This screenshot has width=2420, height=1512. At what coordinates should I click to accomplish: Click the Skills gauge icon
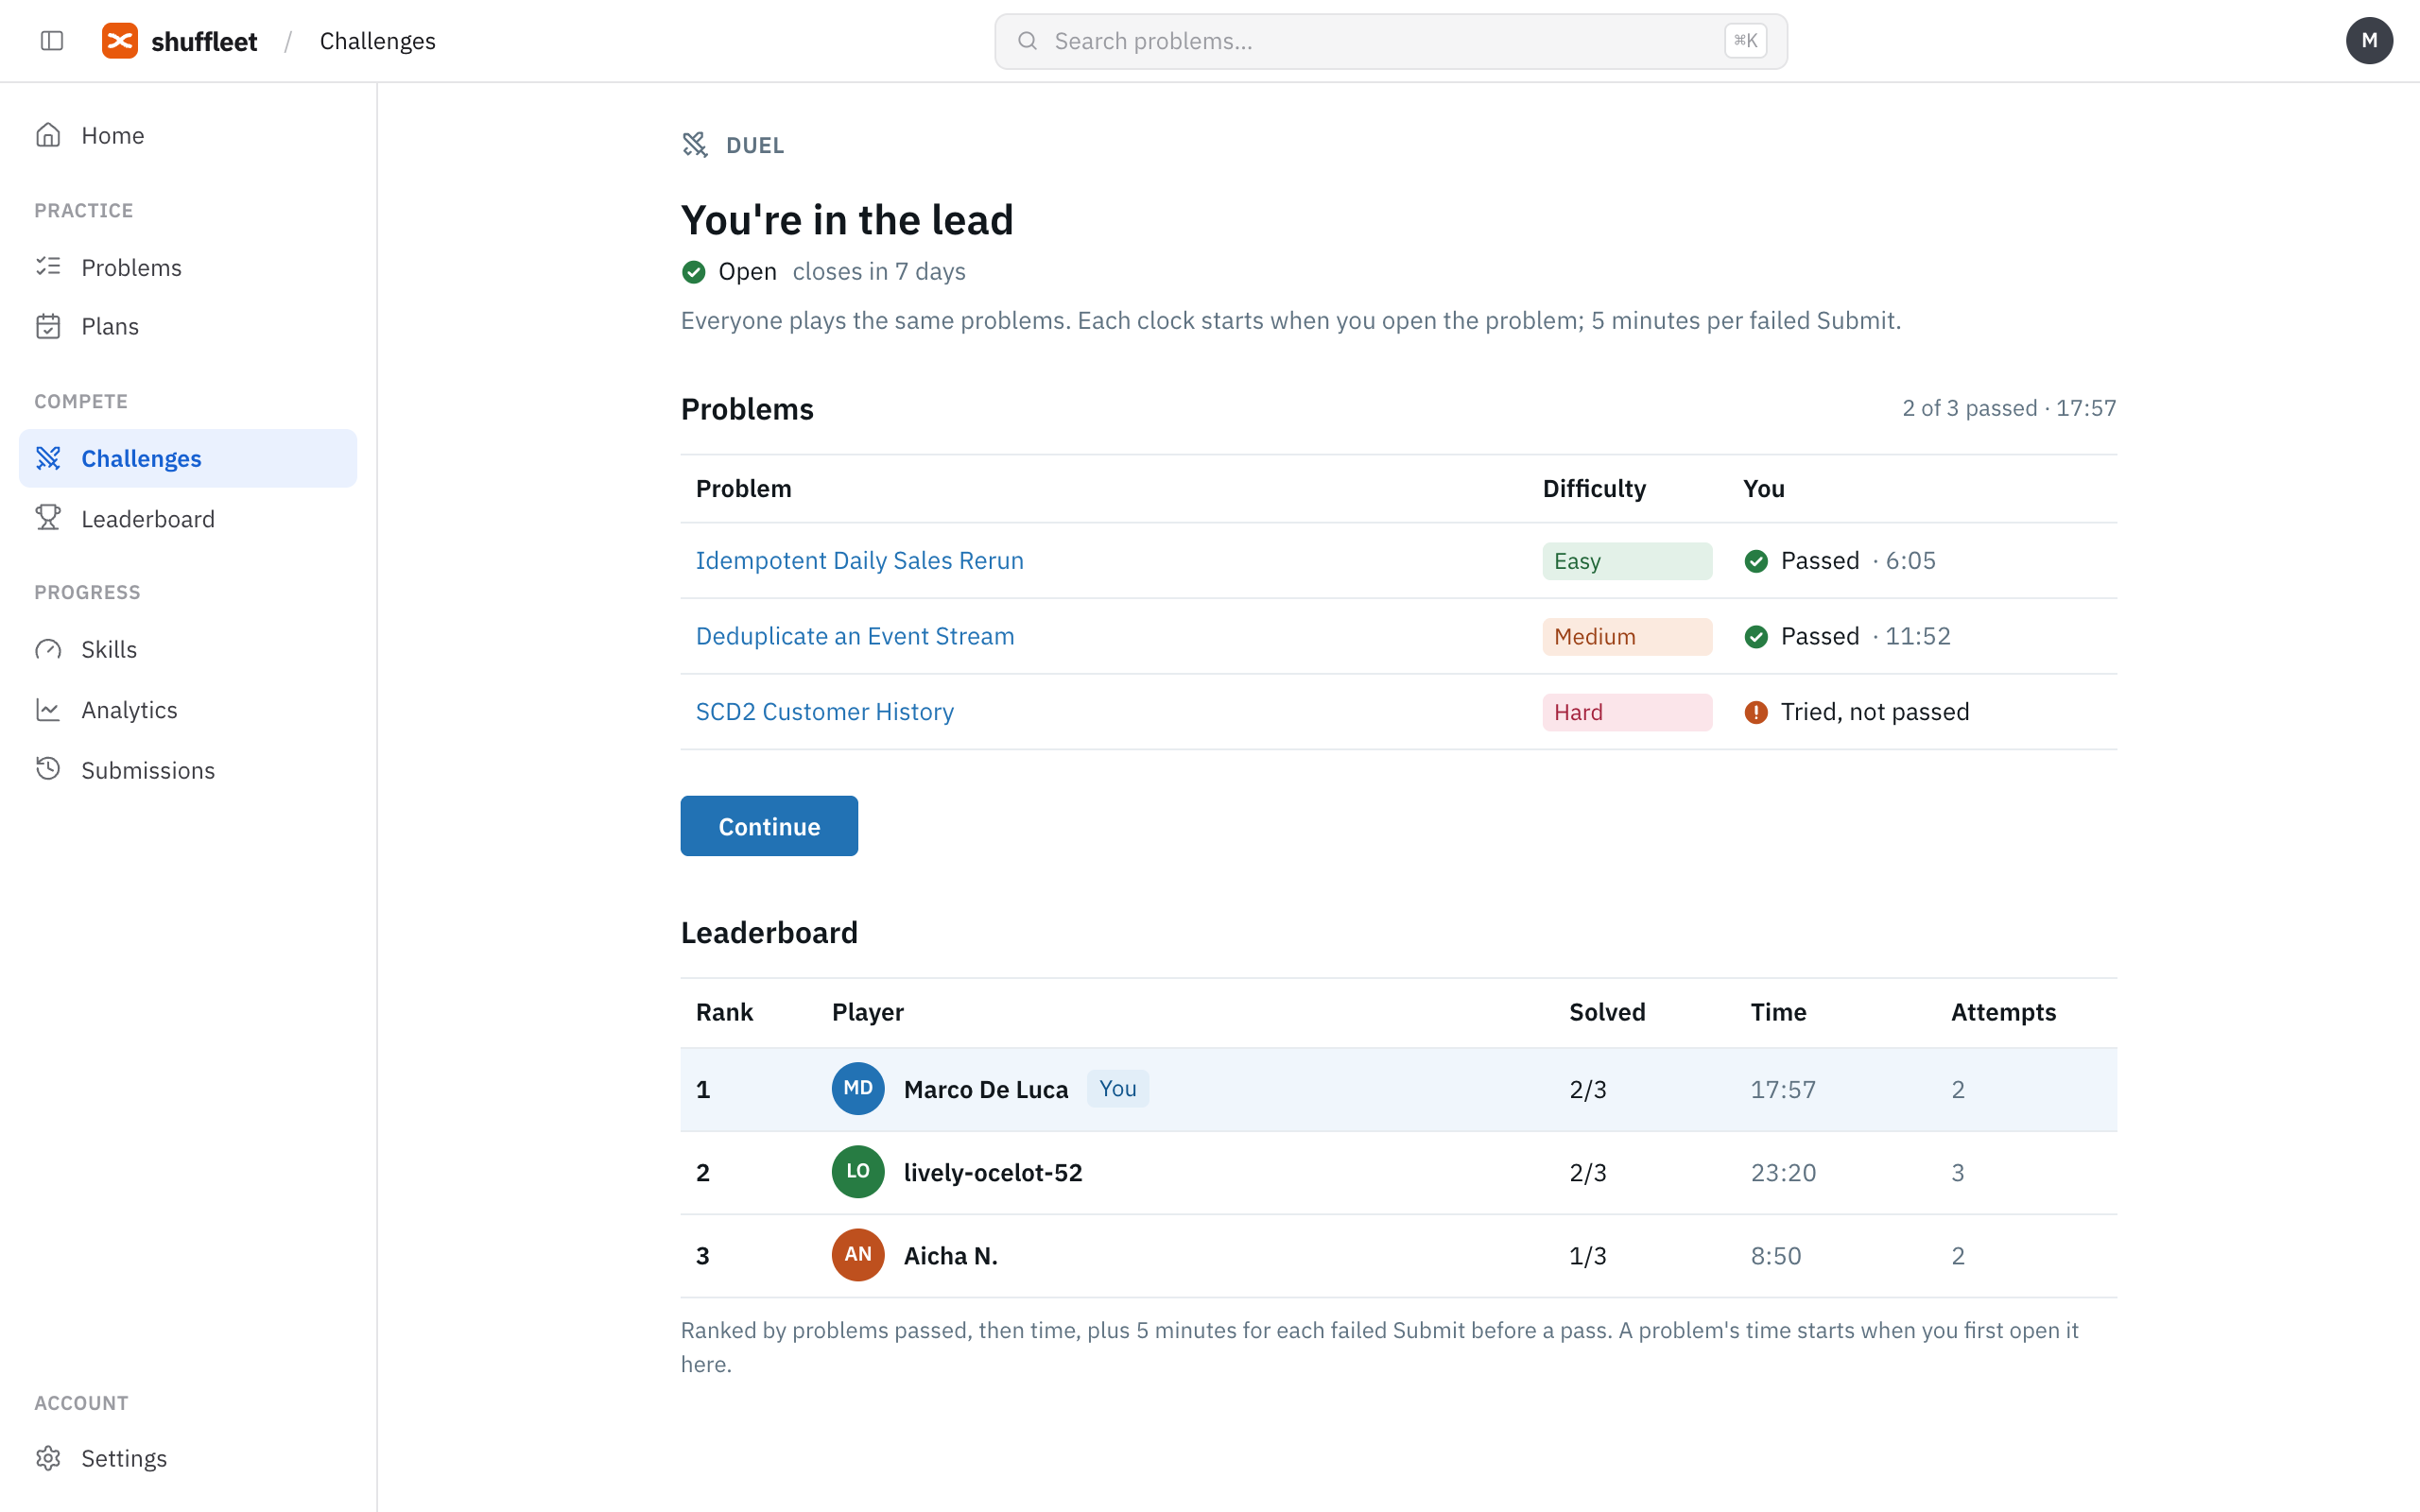[x=48, y=649]
